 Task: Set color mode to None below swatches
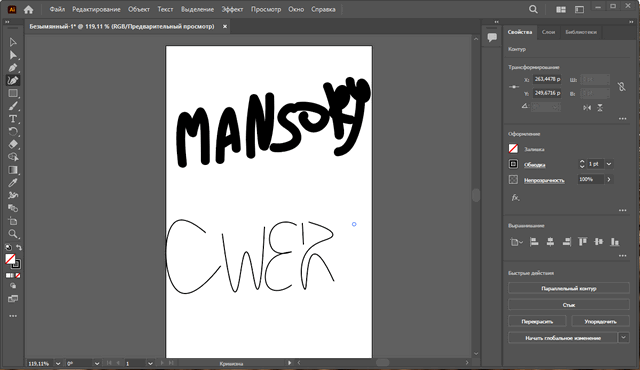click(18, 276)
